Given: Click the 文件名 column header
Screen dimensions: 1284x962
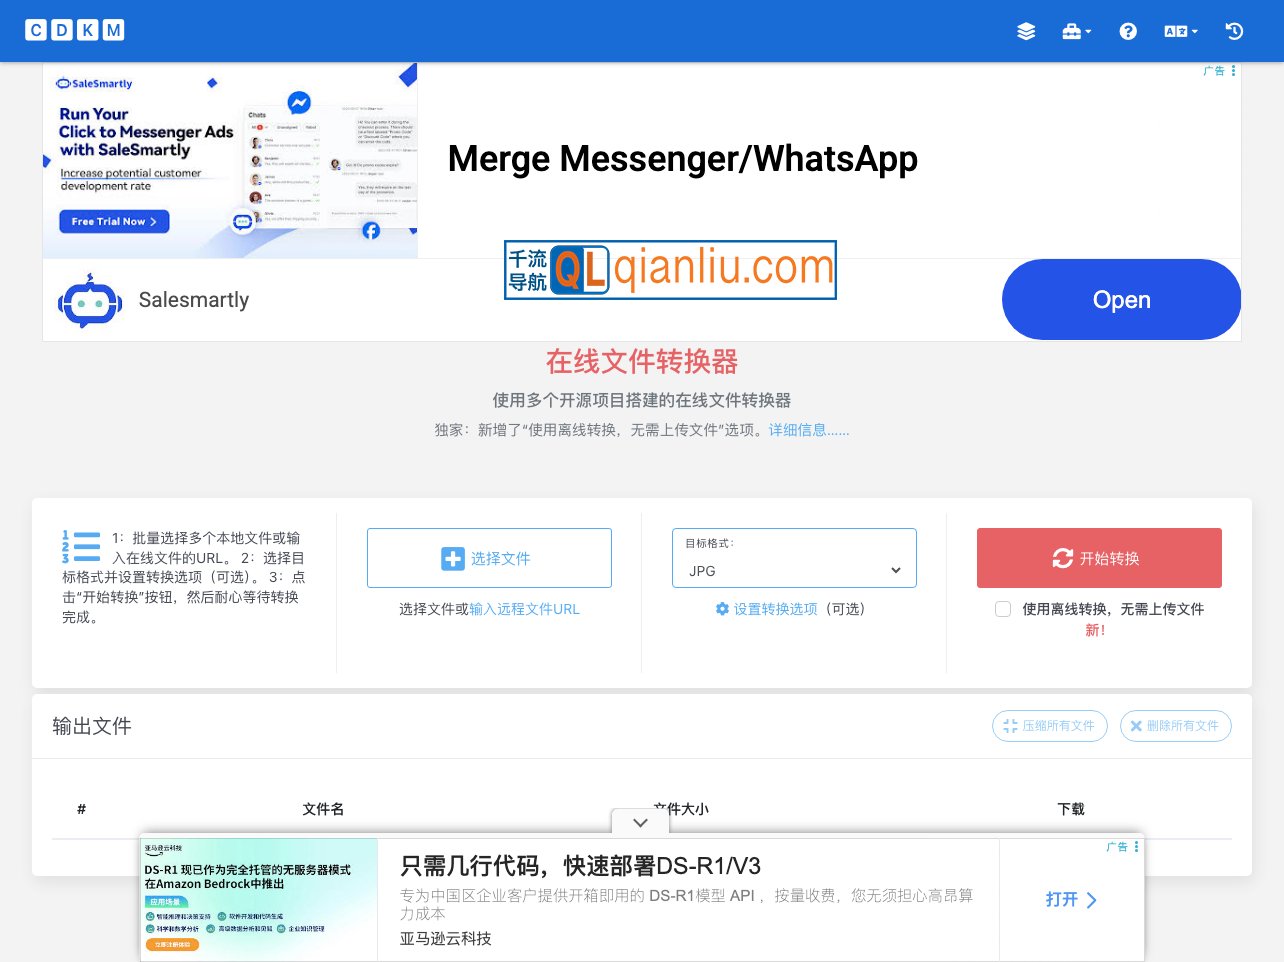Looking at the screenshot, I should (322, 809).
